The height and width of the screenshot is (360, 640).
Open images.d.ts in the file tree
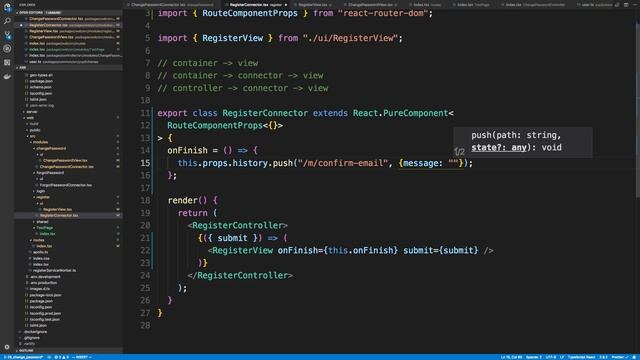(x=40, y=289)
